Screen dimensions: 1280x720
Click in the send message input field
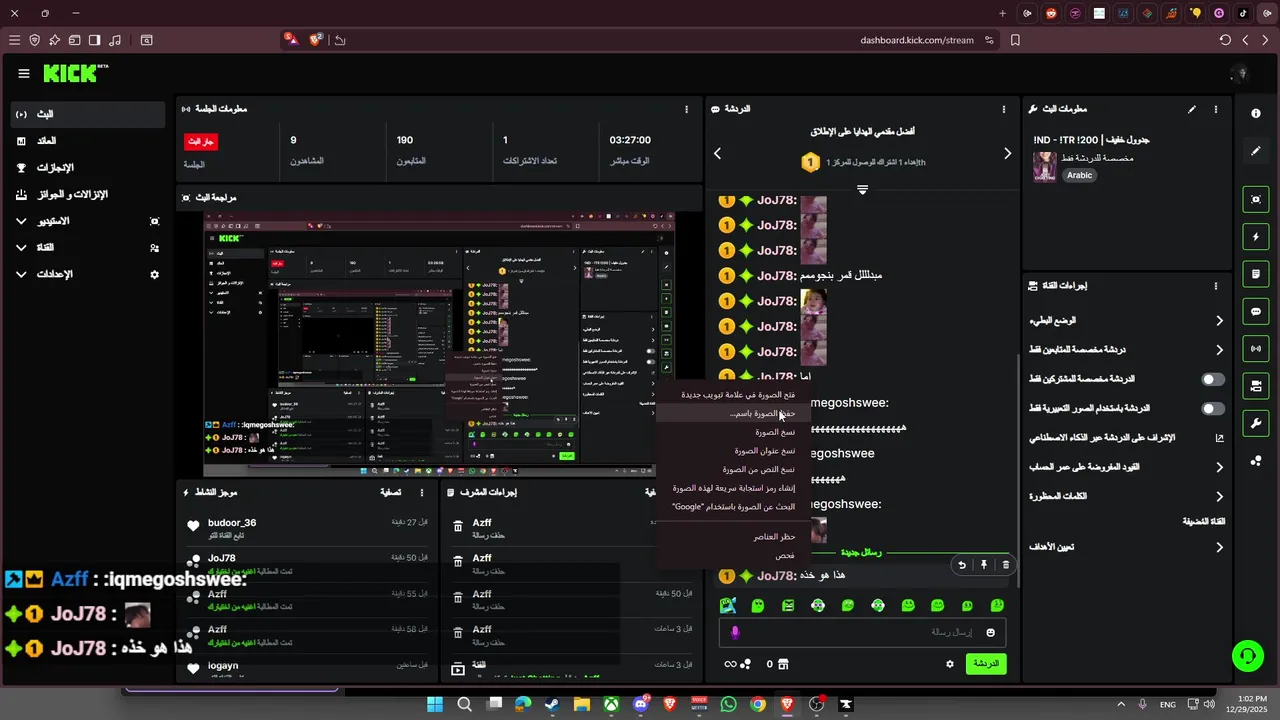click(x=862, y=632)
